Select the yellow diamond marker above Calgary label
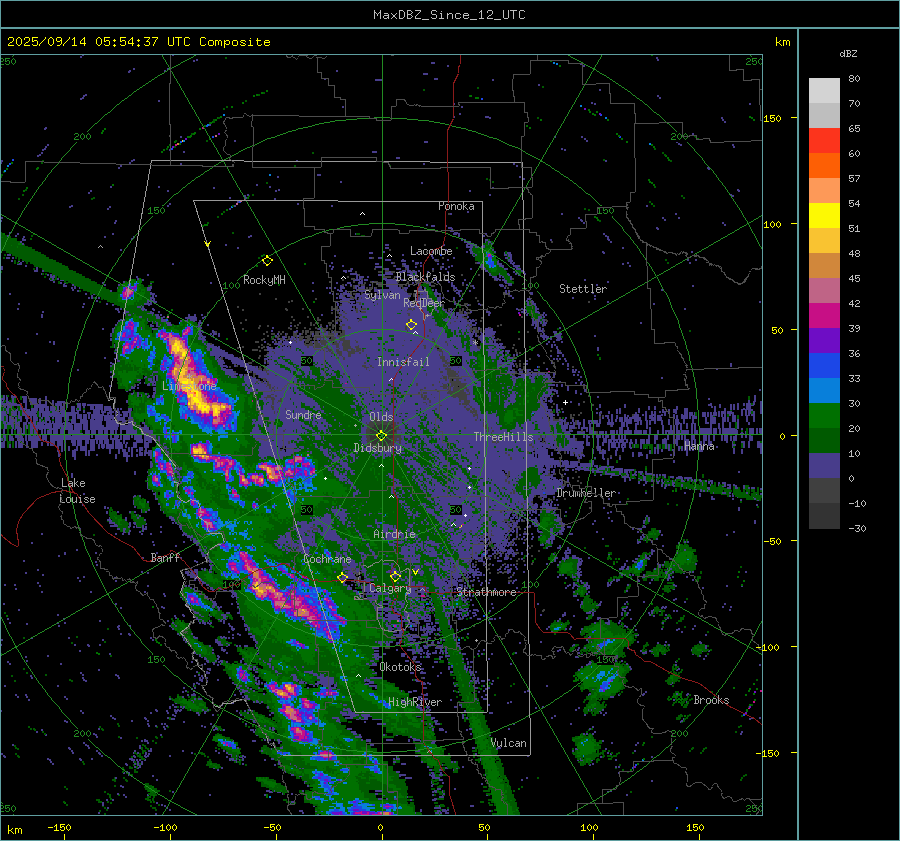The image size is (900, 841). (395, 576)
